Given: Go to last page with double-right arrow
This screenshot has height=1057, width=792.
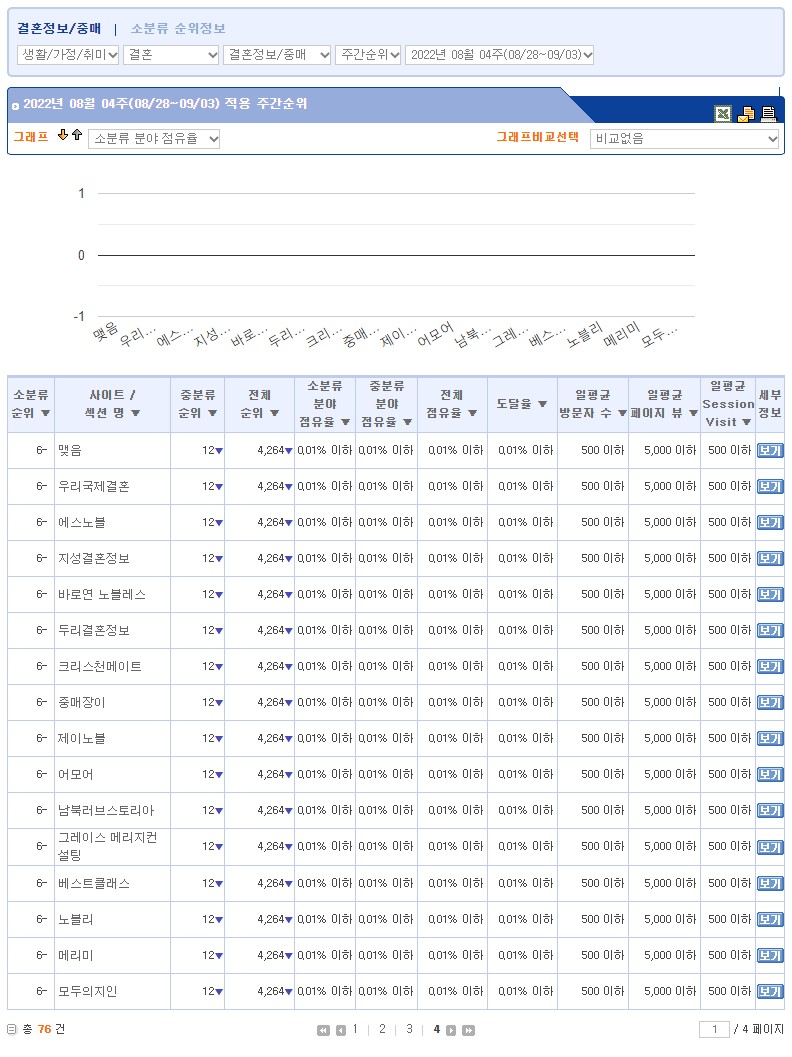Looking at the screenshot, I should pyautogui.click(x=468, y=1030).
